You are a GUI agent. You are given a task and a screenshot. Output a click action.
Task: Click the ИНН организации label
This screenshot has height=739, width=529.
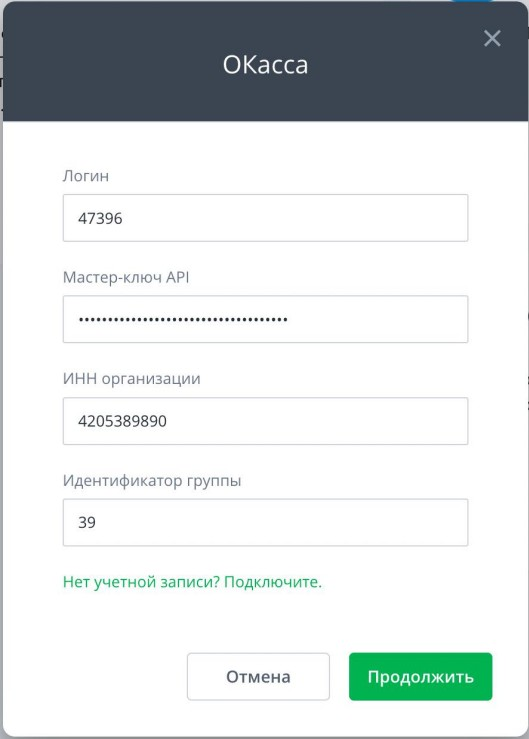132,379
